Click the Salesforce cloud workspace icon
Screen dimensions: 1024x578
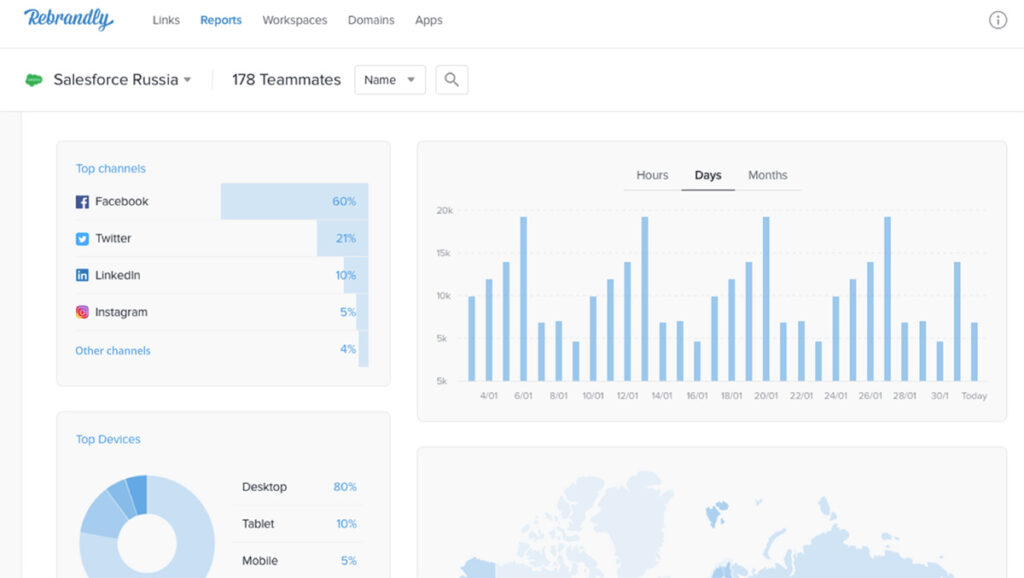(x=34, y=80)
